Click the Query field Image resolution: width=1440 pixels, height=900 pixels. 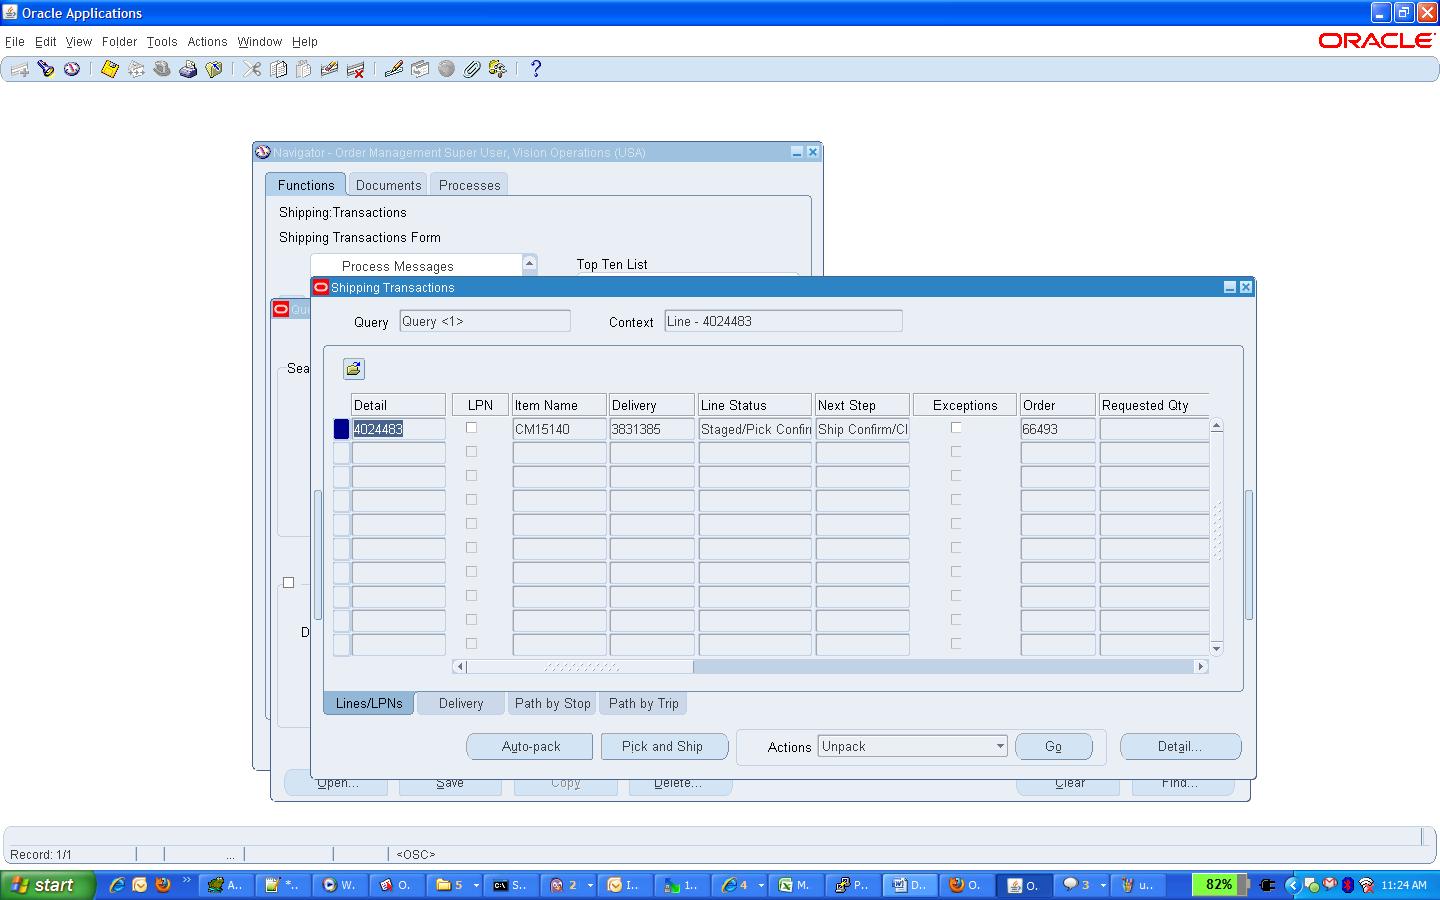coord(484,321)
